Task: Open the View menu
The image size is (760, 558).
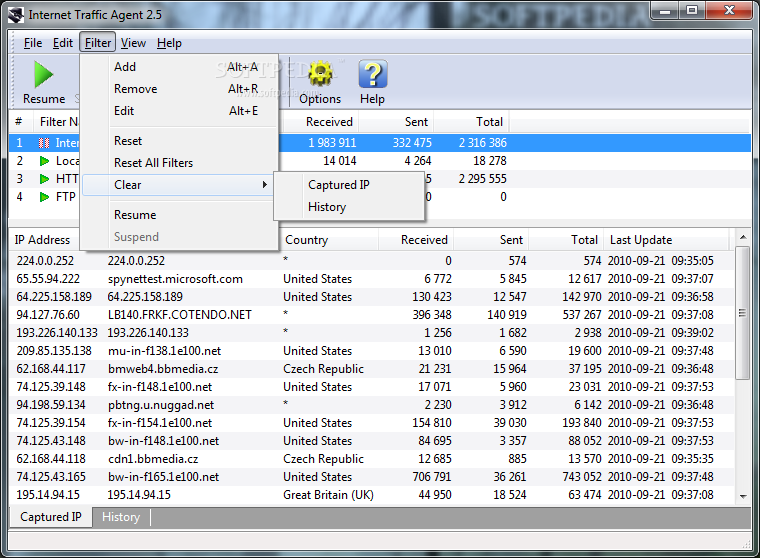Action: [133, 43]
